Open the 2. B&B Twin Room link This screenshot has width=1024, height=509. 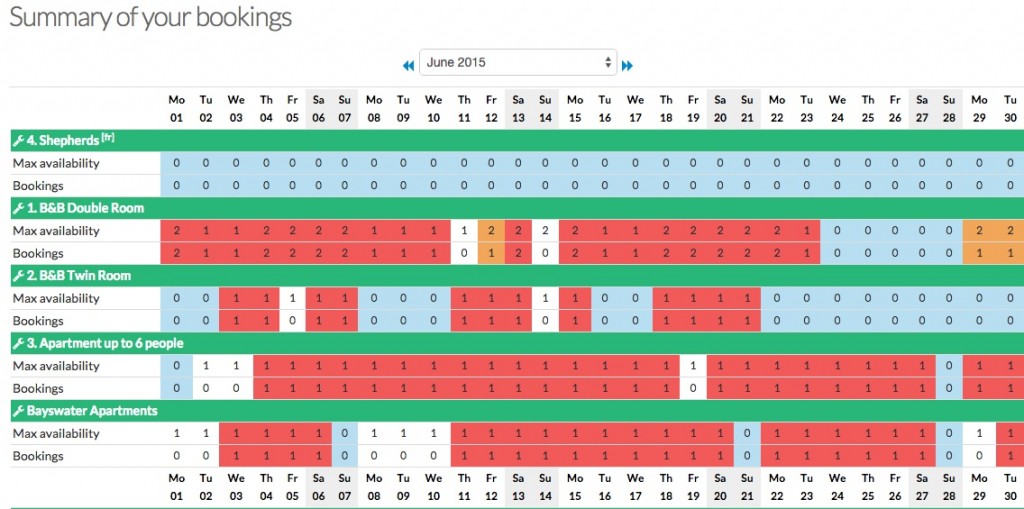(79, 276)
